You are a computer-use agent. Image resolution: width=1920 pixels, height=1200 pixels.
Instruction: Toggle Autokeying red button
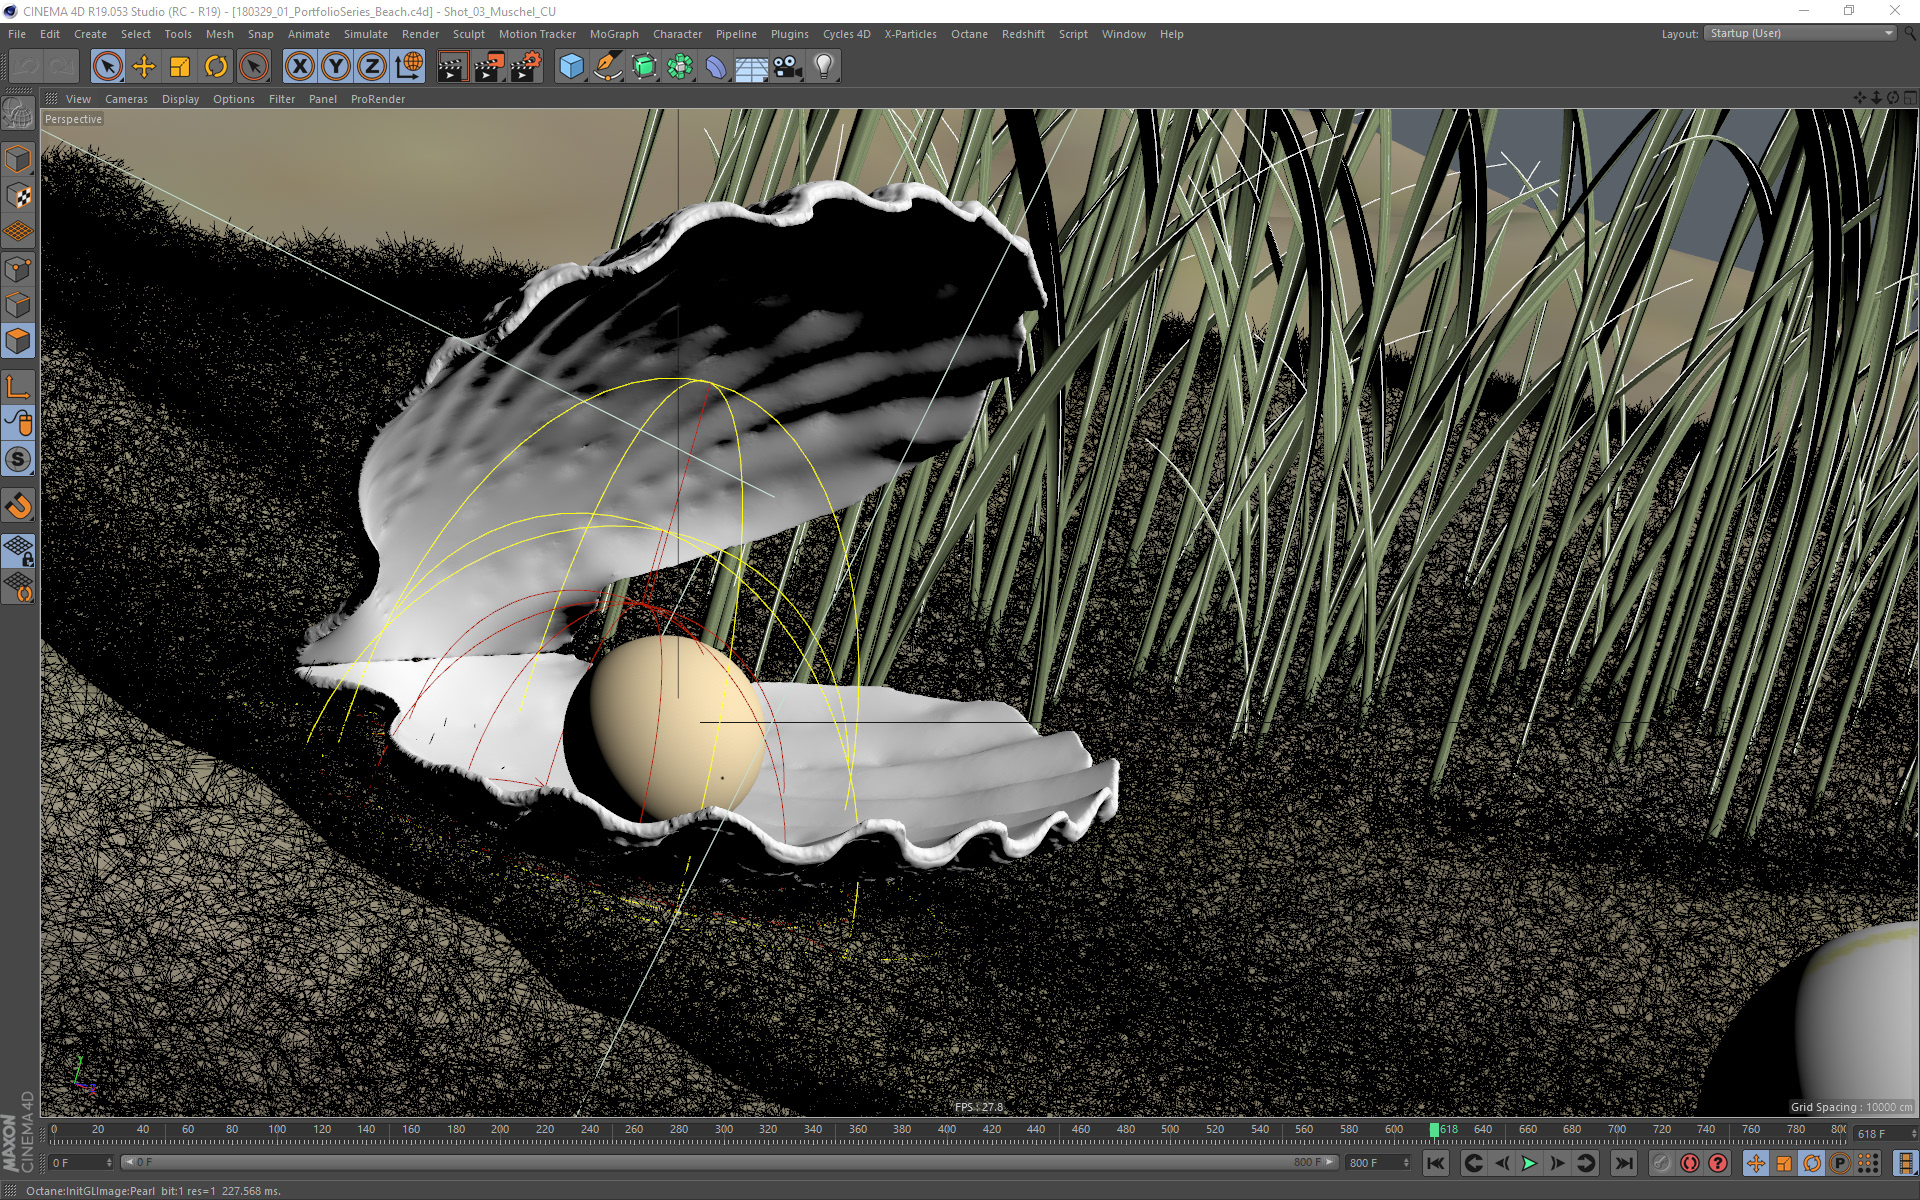tap(1690, 1163)
